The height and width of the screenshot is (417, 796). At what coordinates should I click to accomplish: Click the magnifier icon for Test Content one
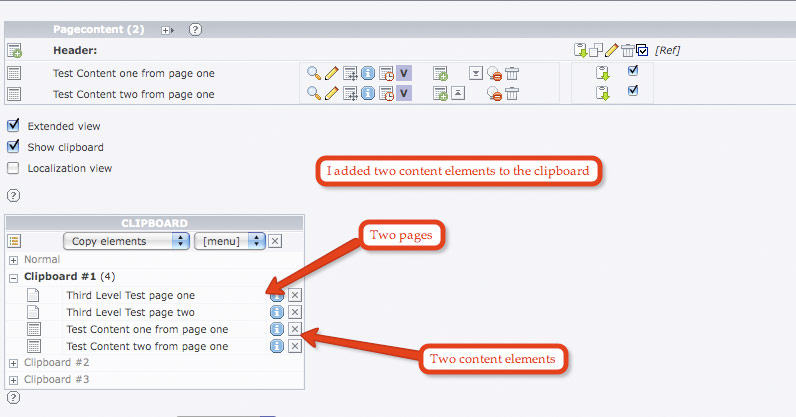click(x=313, y=73)
